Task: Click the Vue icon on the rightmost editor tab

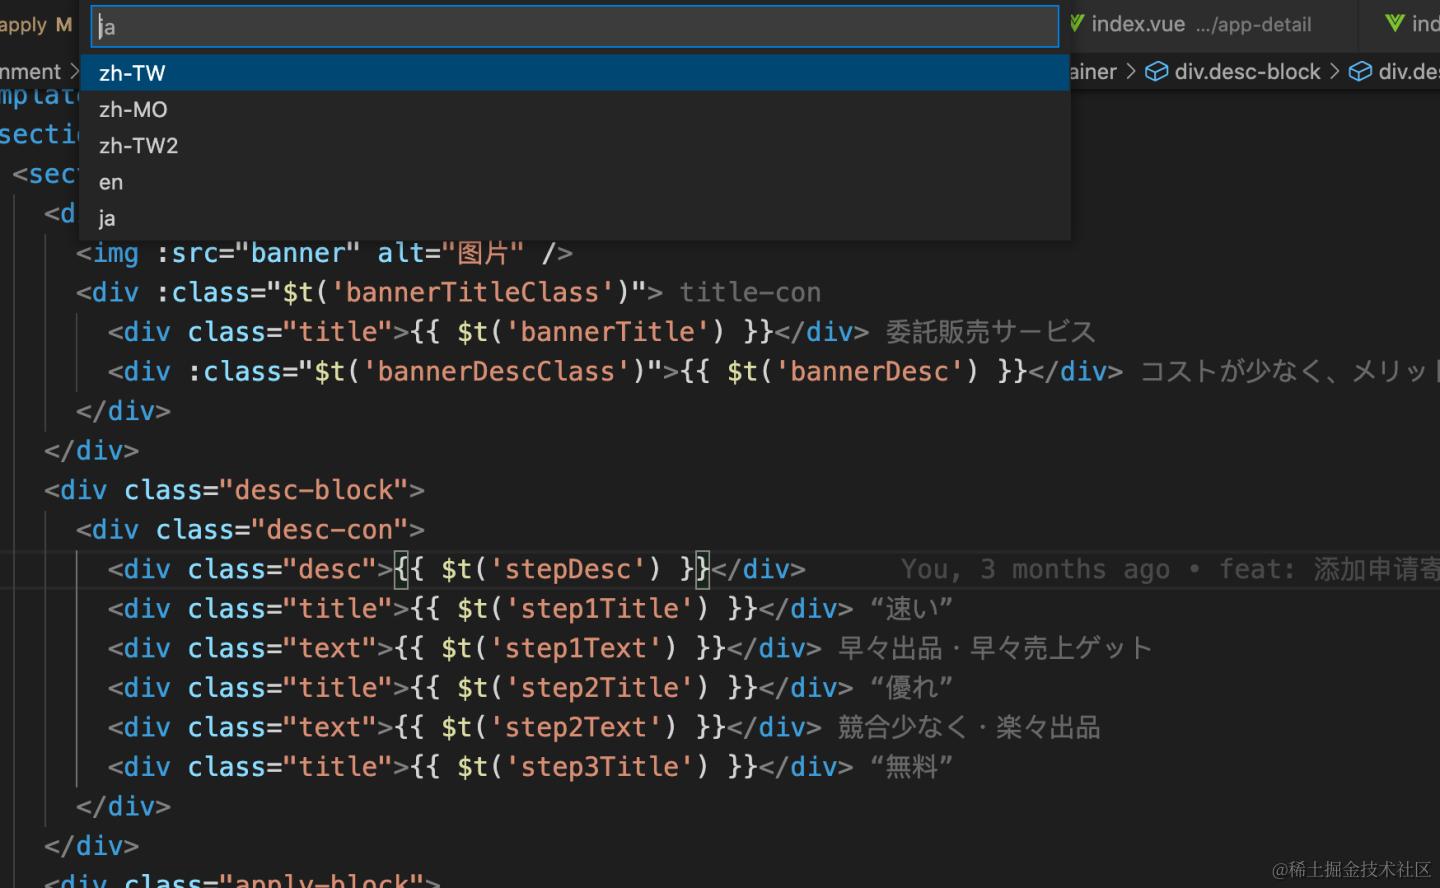Action: [1393, 24]
